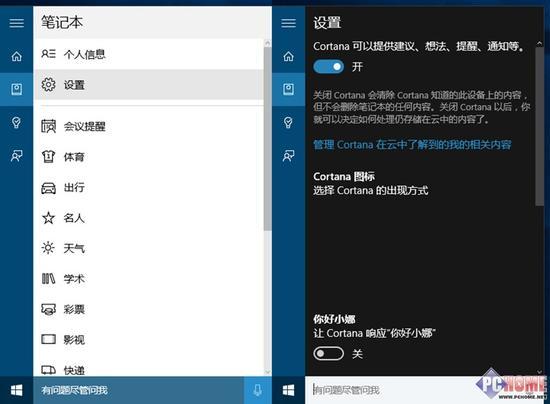Go to Home icon in left Cortana panel
Viewport: 550px width, 404px height.
click(16, 56)
